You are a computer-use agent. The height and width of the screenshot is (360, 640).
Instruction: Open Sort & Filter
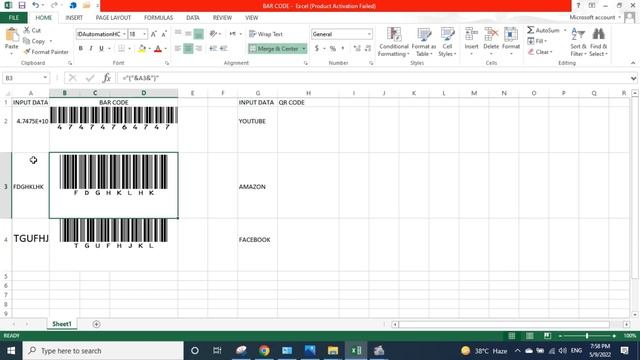(x=578, y=42)
